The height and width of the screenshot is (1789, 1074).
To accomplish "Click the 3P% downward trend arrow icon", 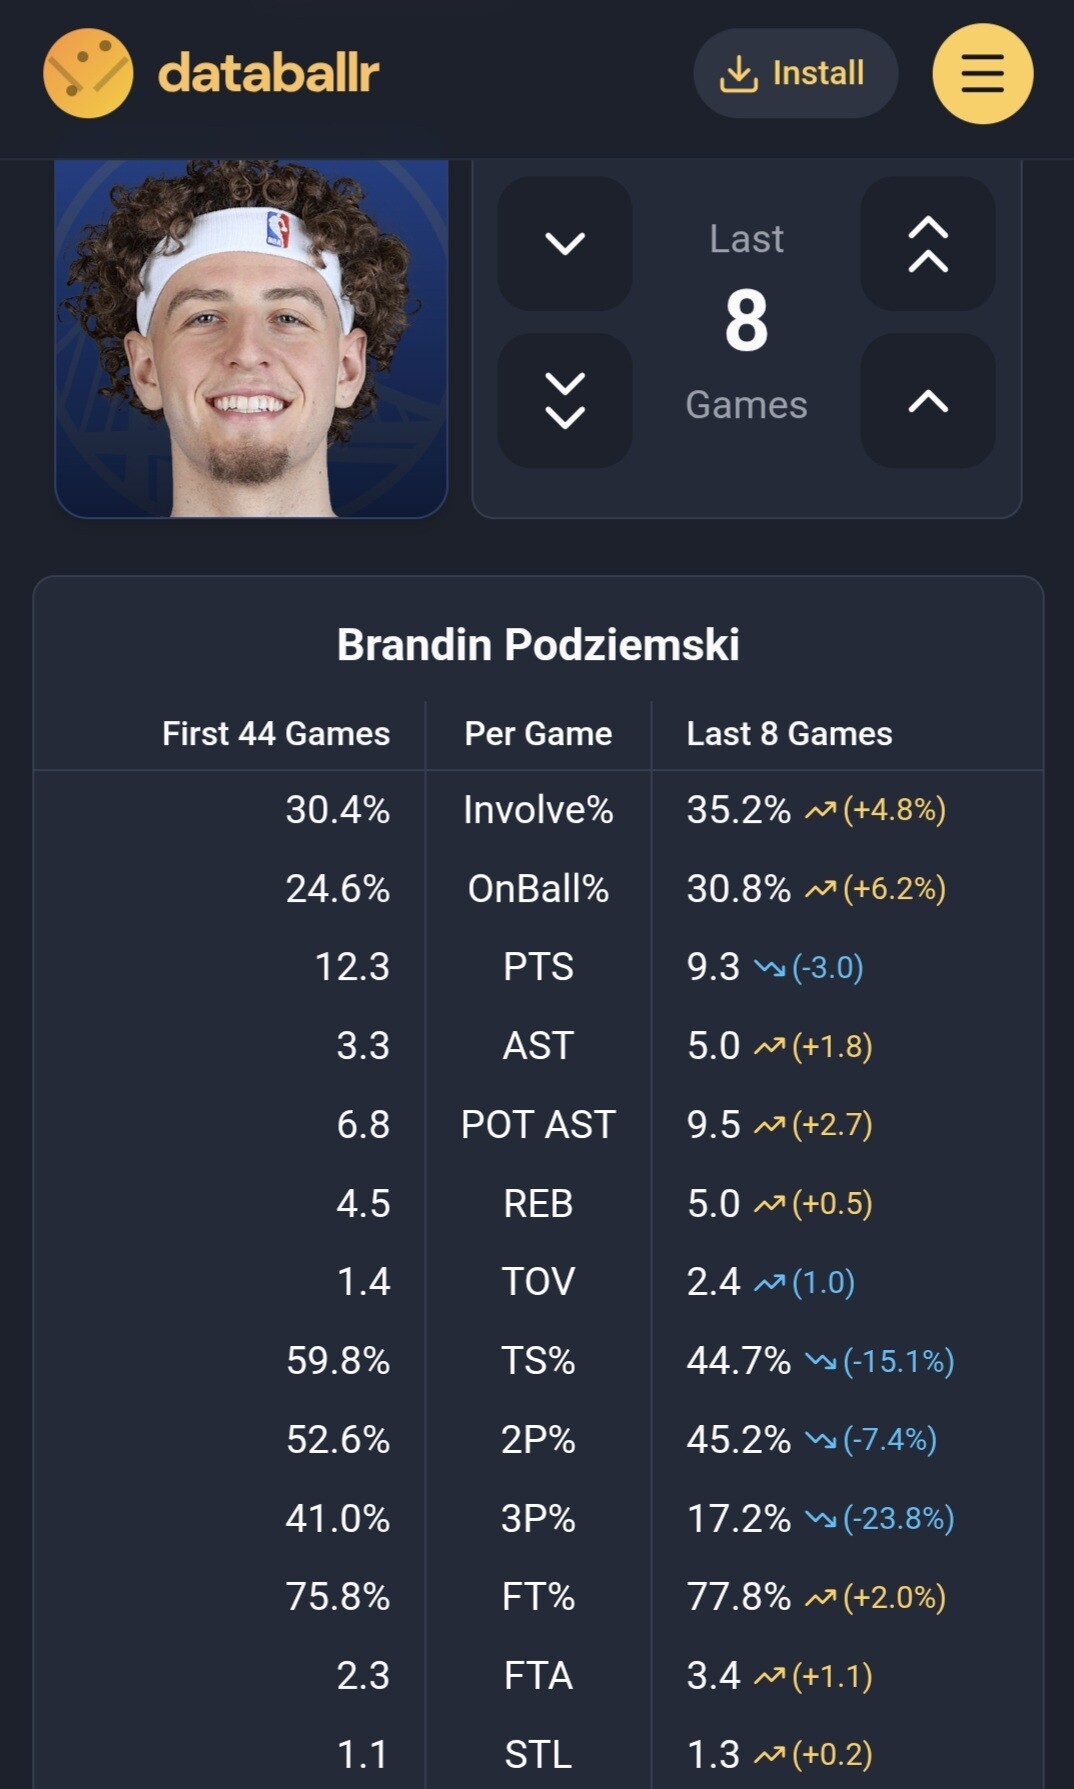I will (821, 1519).
